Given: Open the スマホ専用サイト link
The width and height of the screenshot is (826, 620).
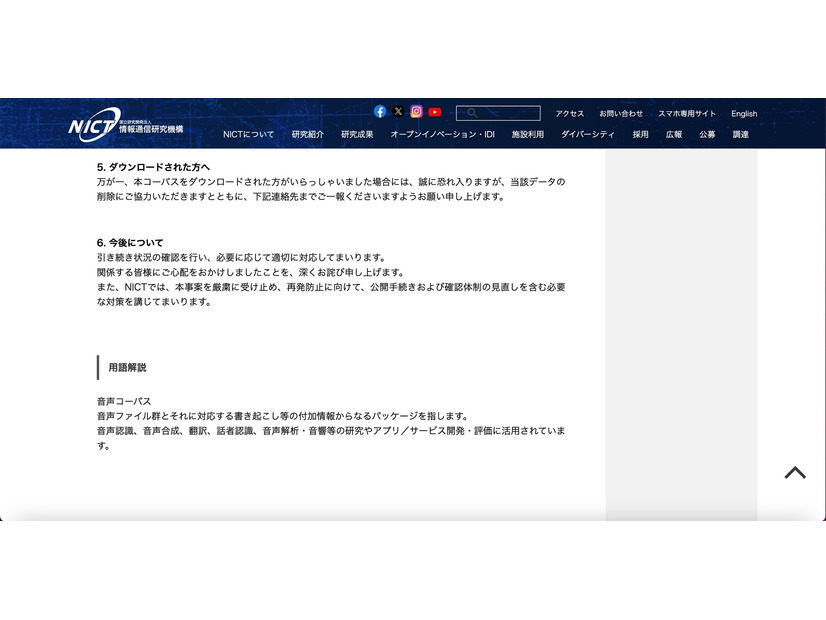Looking at the screenshot, I should pos(687,113).
